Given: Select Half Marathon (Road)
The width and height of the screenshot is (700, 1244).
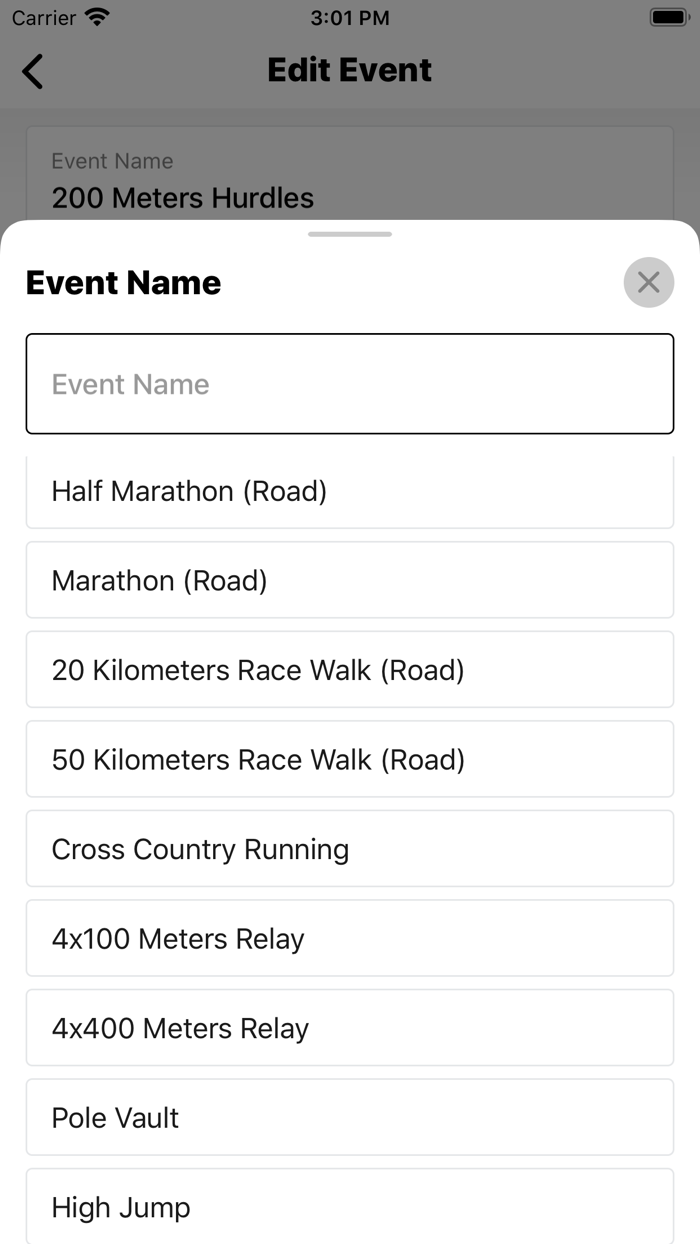Looking at the screenshot, I should tap(350, 491).
